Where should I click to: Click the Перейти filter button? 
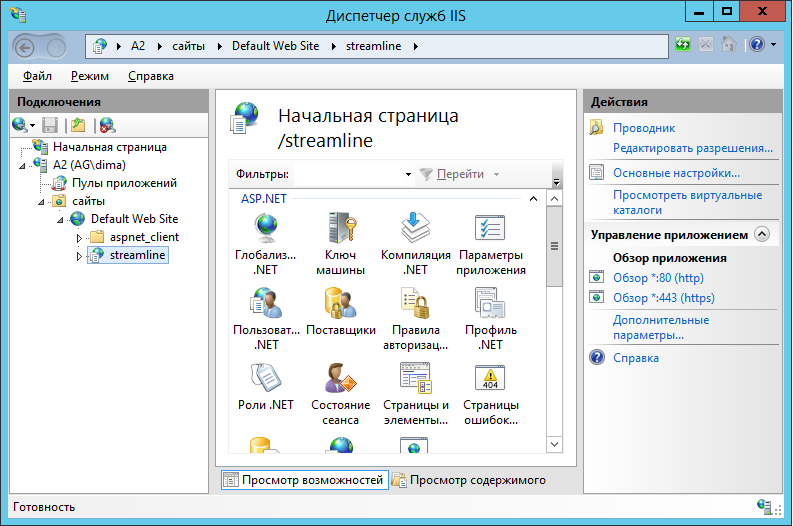[453, 174]
